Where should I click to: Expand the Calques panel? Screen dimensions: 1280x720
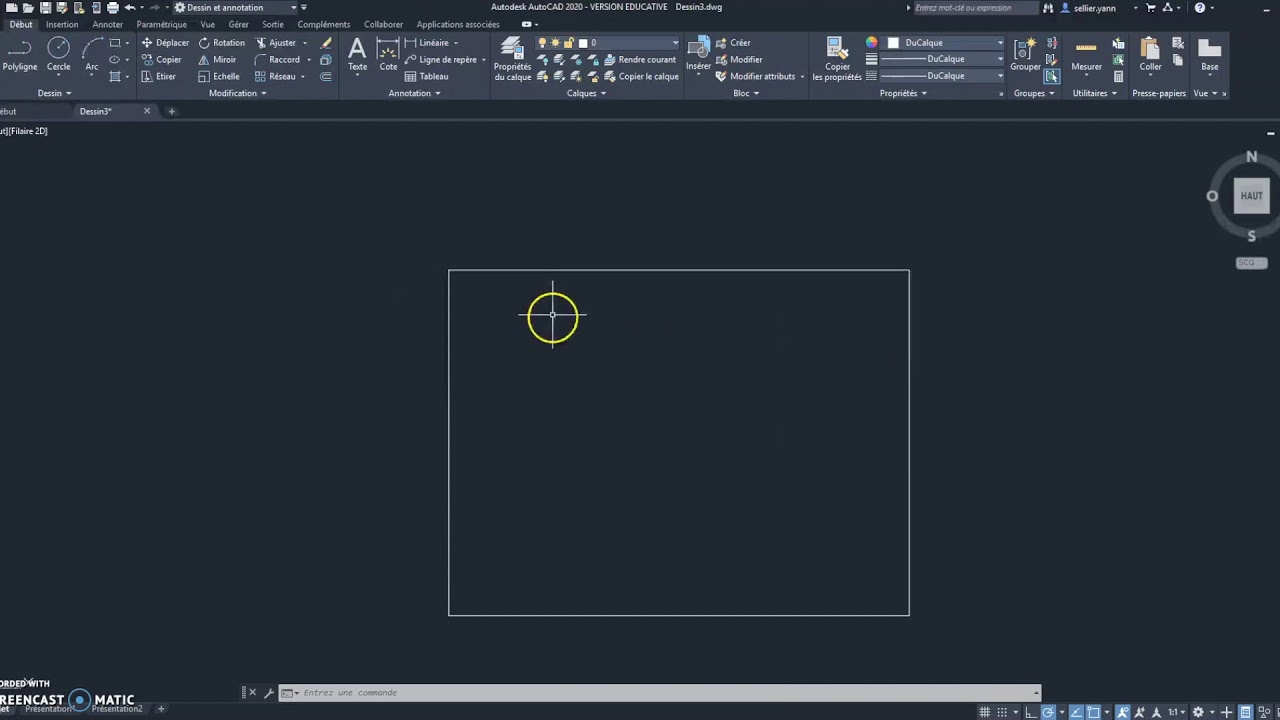(586, 93)
